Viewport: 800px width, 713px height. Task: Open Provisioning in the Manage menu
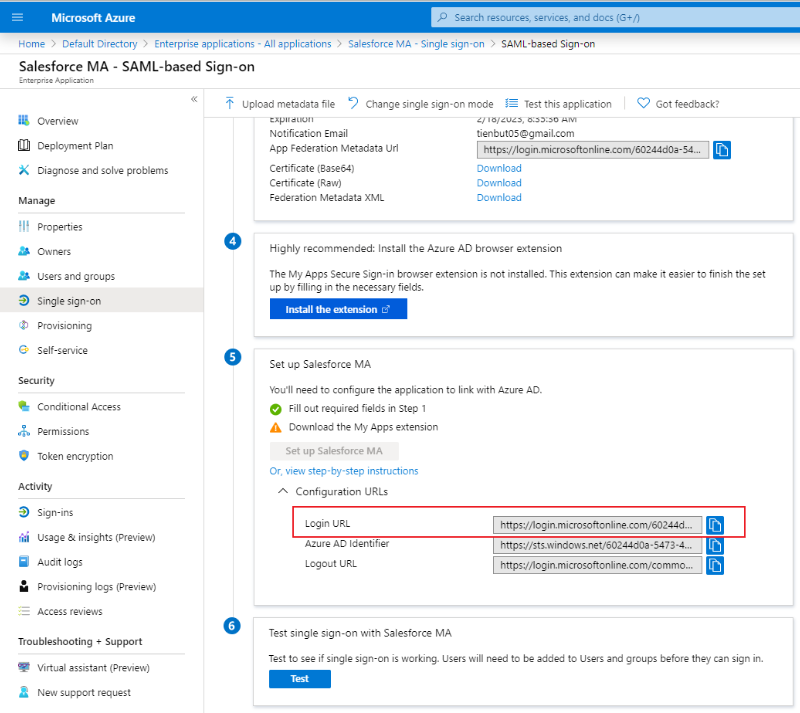click(x=64, y=326)
